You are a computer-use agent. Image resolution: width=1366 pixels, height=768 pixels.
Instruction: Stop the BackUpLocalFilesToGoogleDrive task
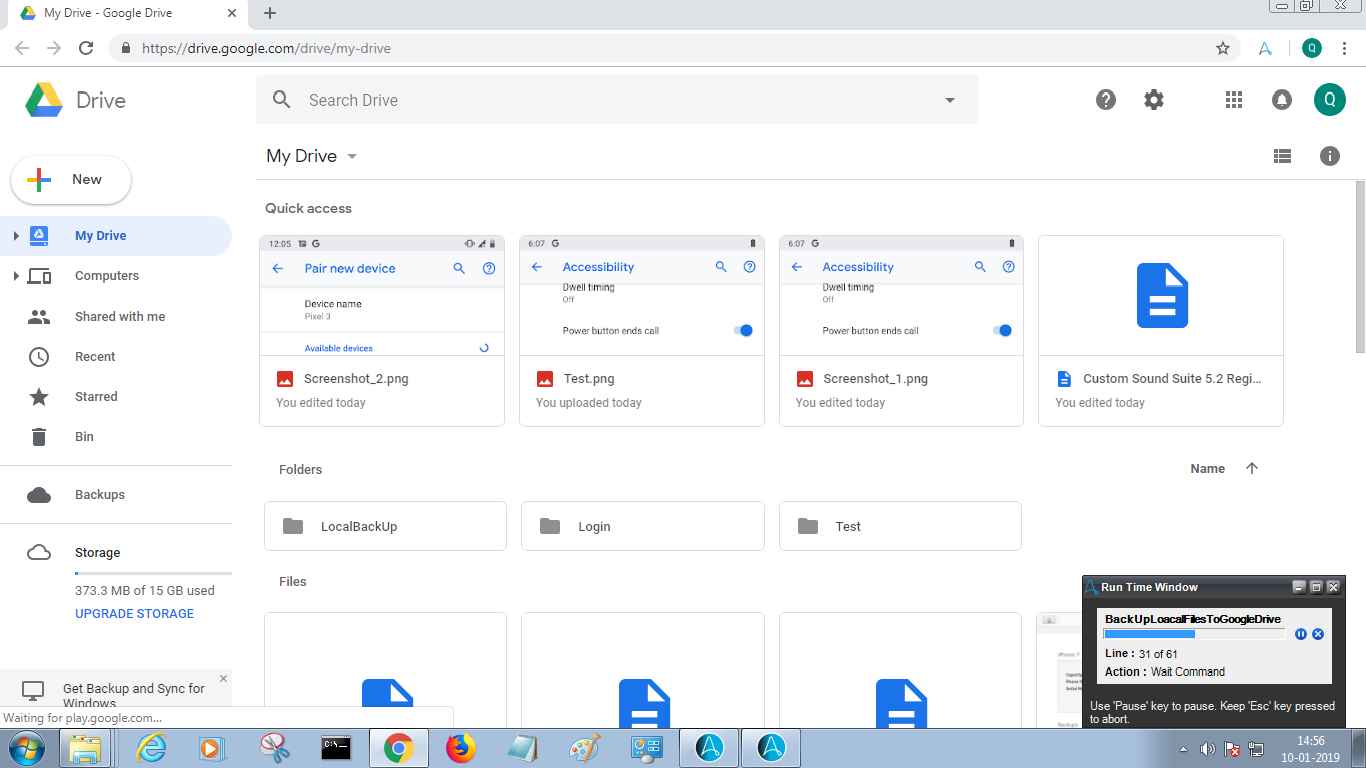(x=1318, y=634)
